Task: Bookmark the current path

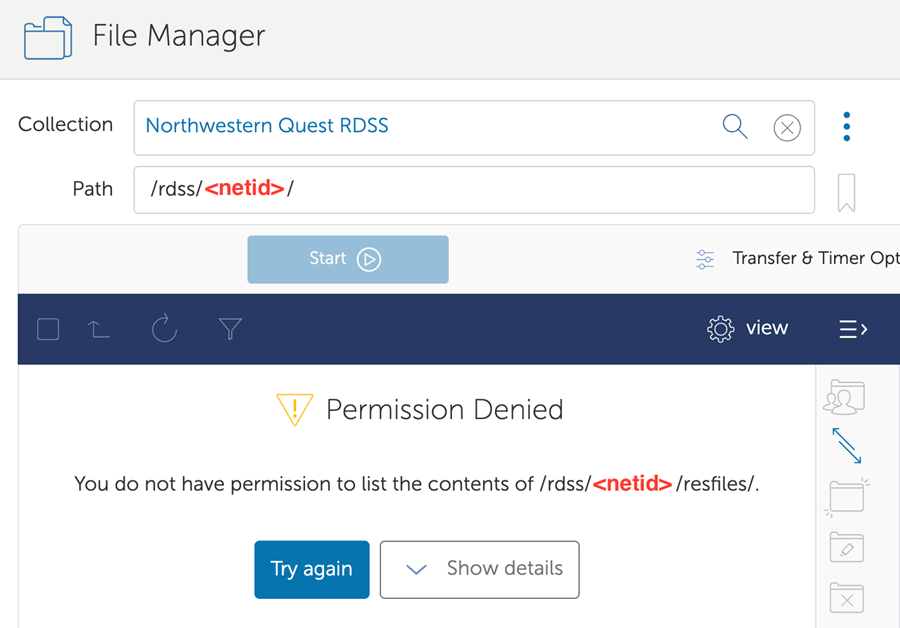Action: 846,192
